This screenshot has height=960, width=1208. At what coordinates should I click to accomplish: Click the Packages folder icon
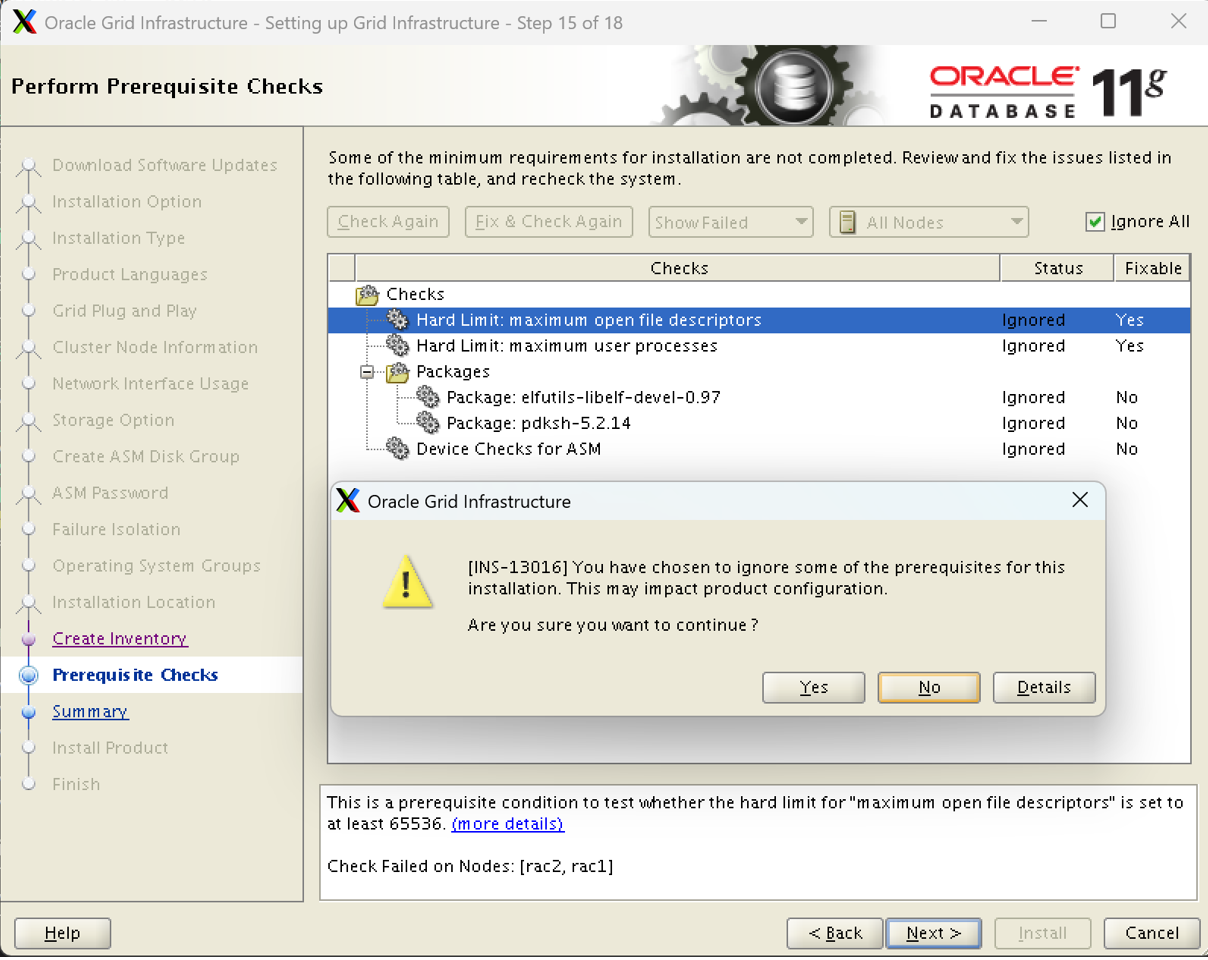click(398, 372)
